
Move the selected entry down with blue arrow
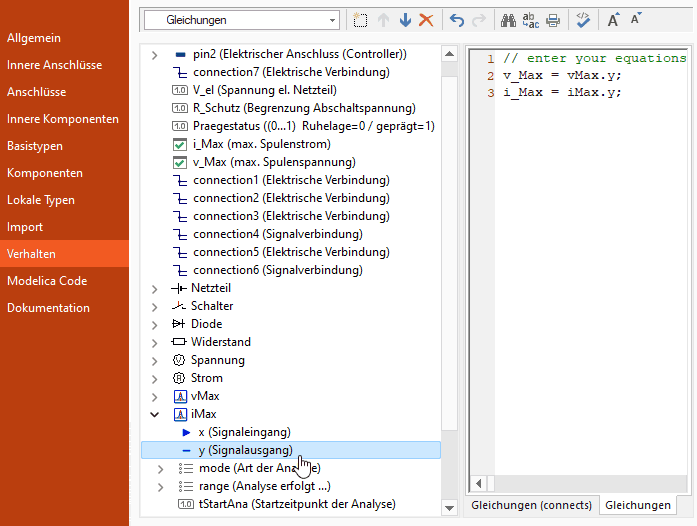point(405,20)
